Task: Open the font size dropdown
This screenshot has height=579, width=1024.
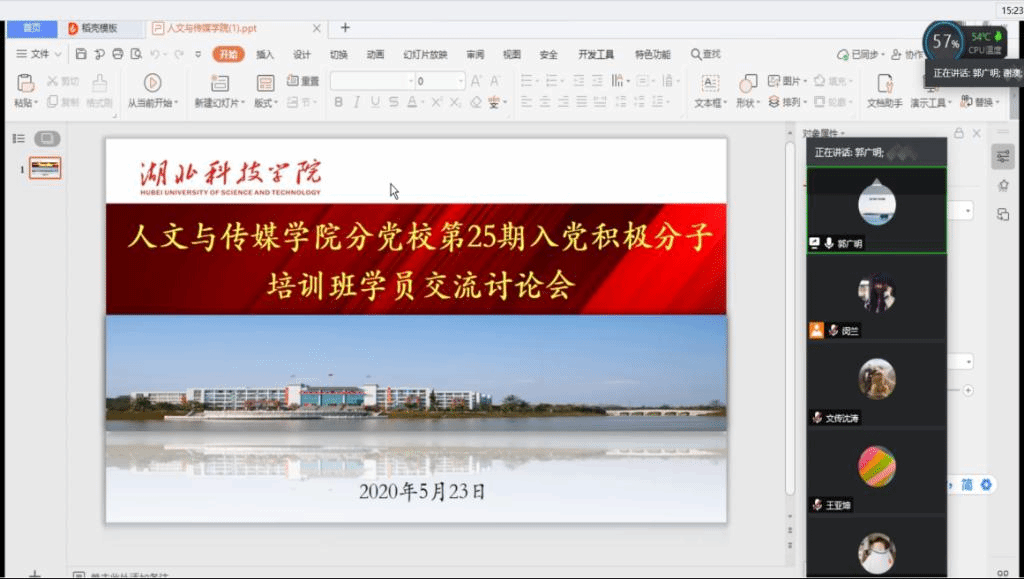Action: [x=461, y=81]
